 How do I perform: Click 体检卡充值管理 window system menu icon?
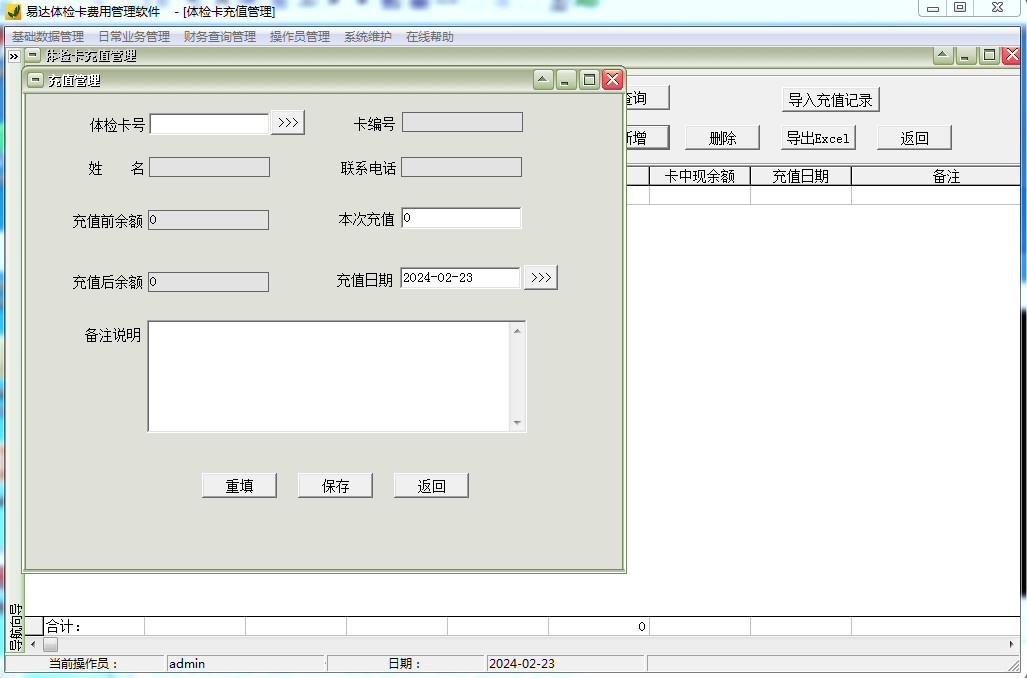(33, 55)
